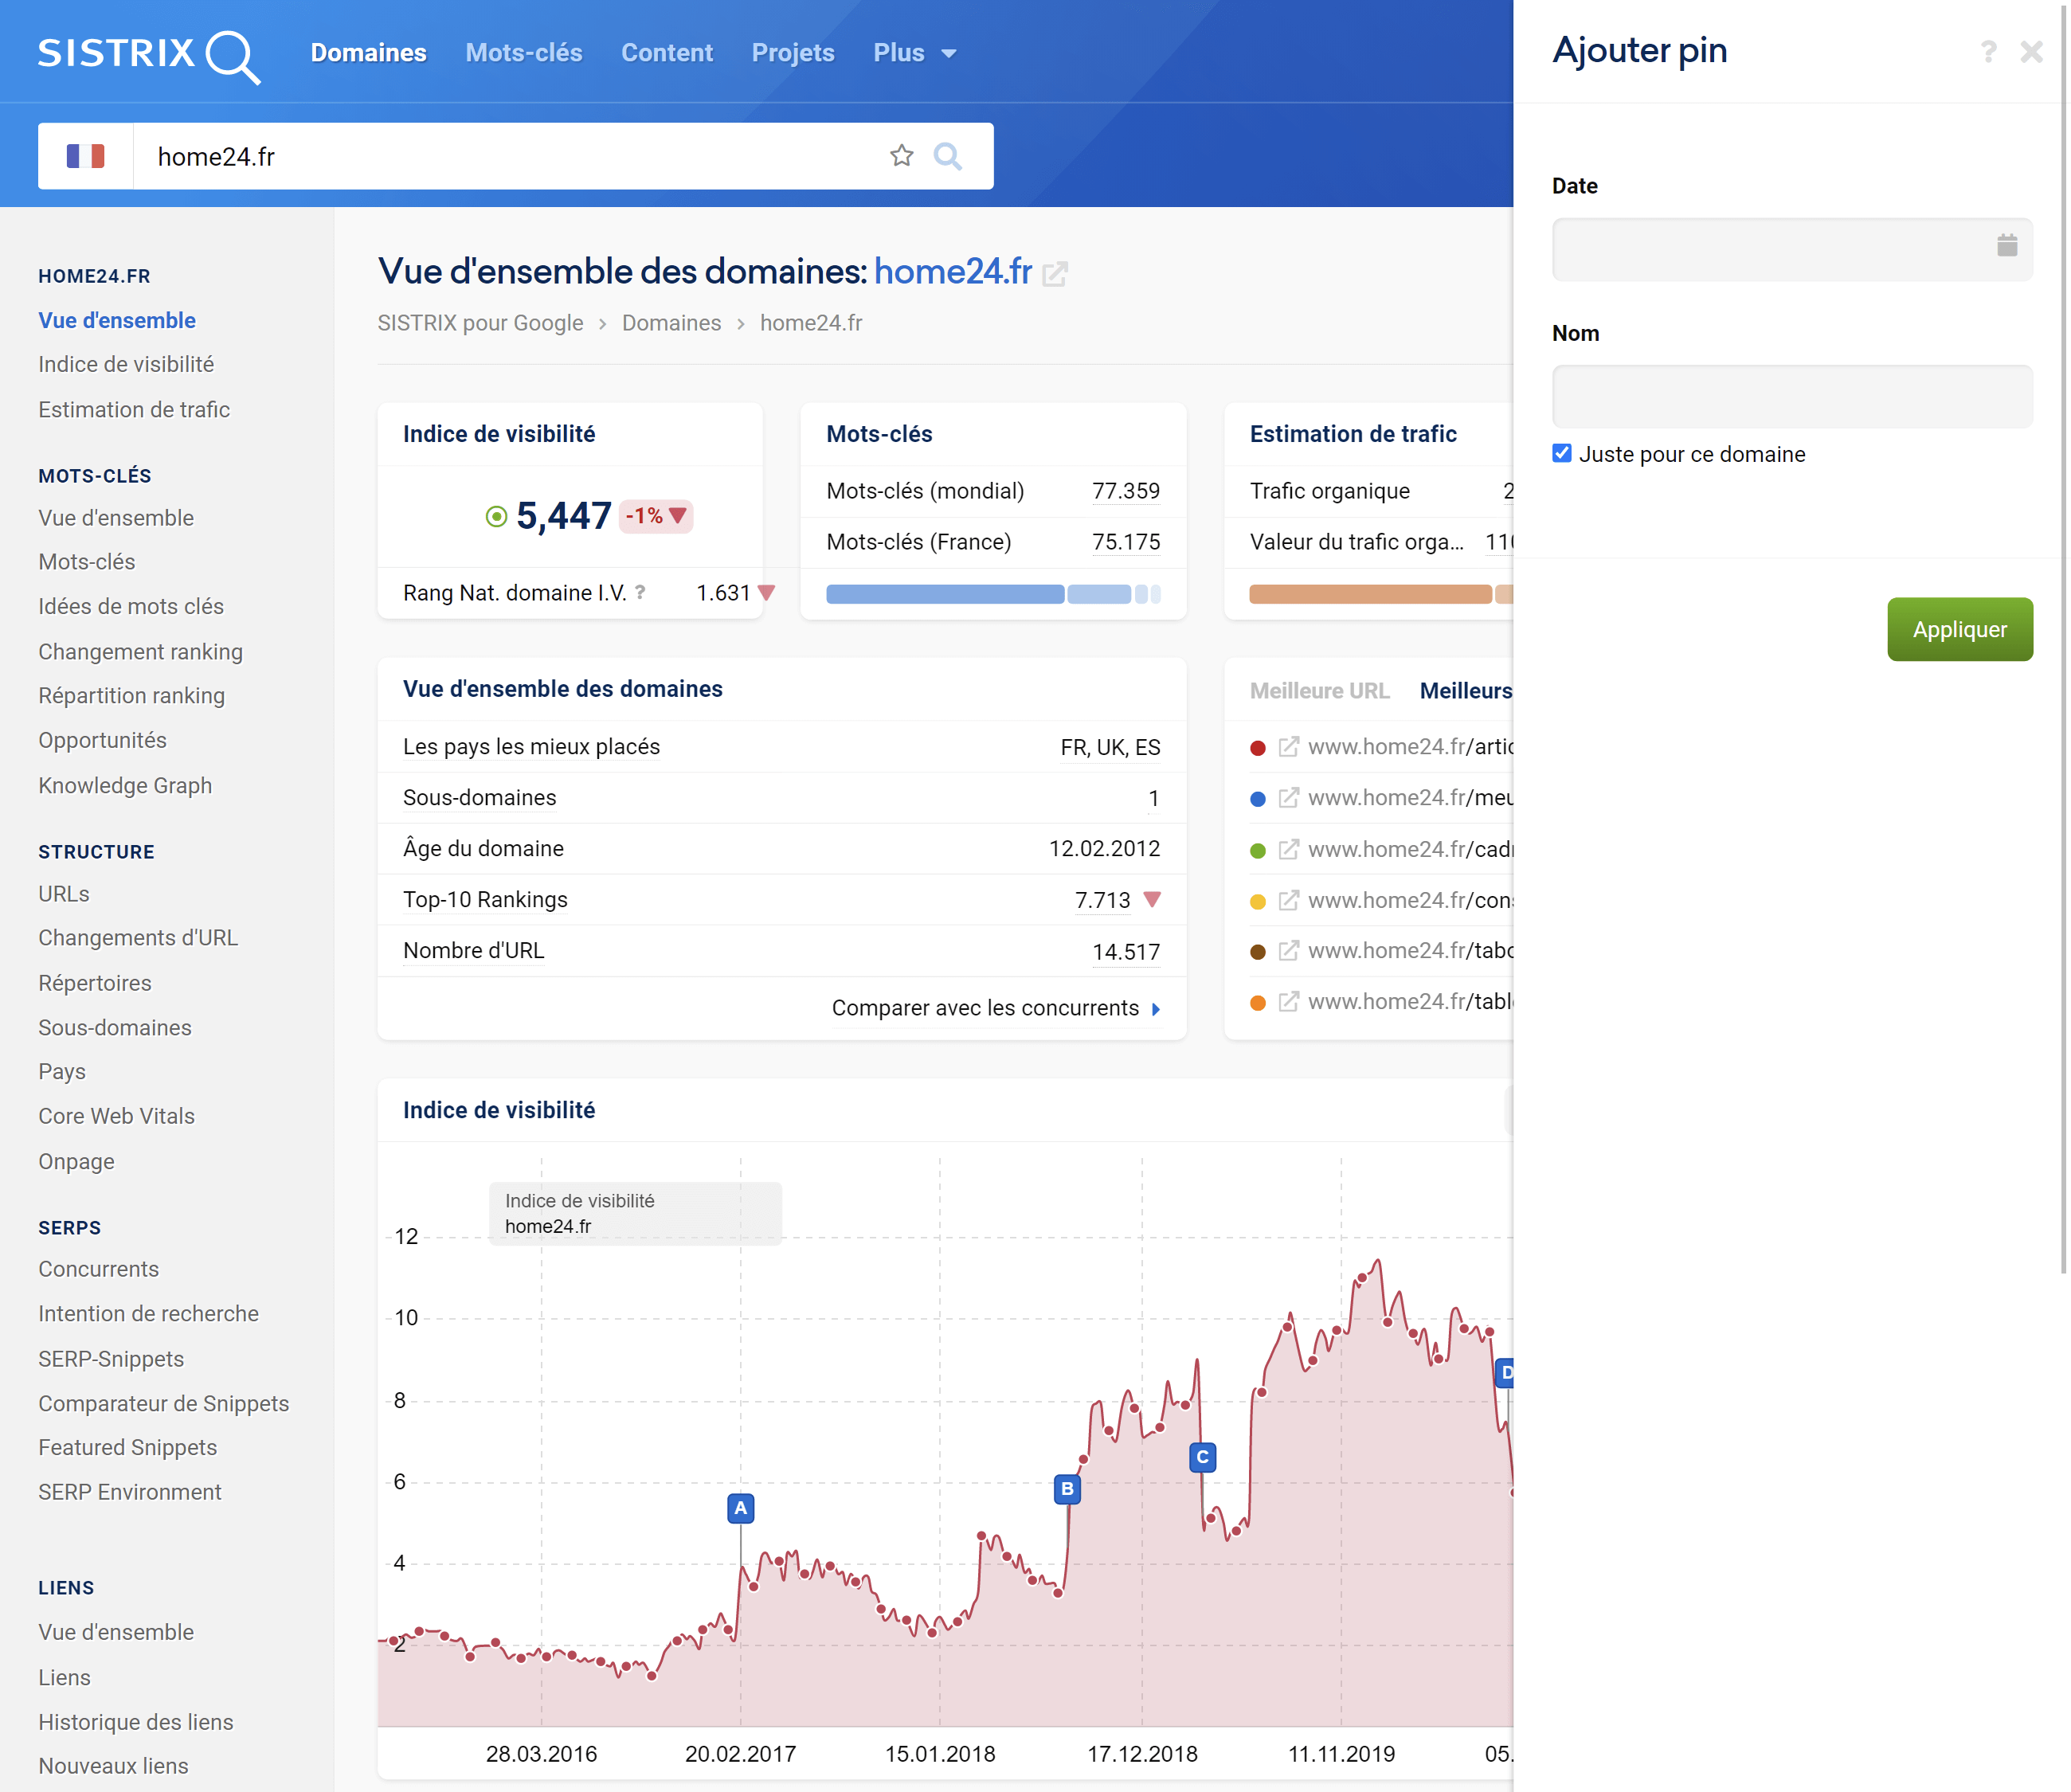Click into the Nom input field

point(1792,396)
